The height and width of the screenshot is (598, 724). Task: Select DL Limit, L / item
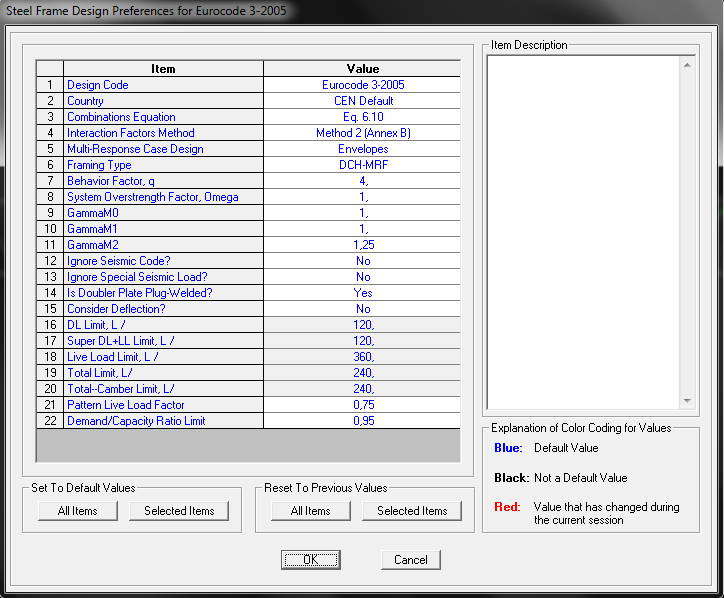pyautogui.click(x=163, y=325)
